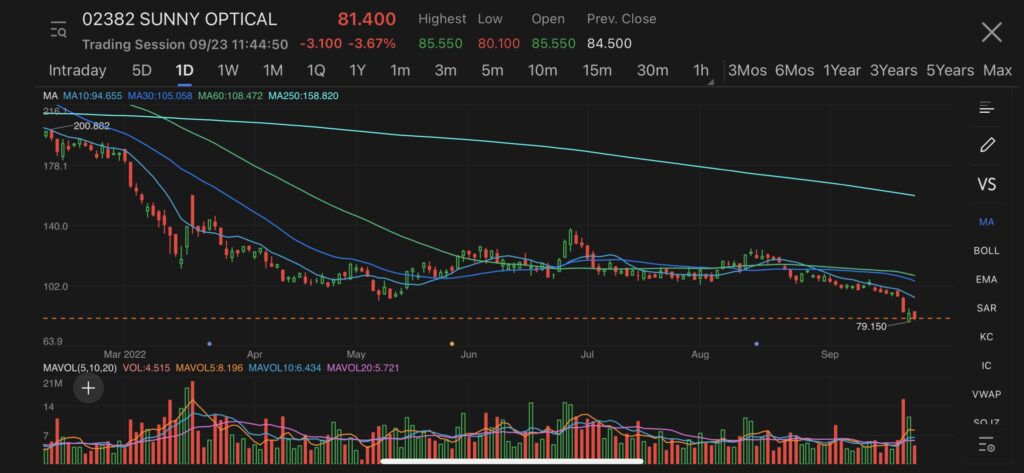Tap the MAVOL10:6.434 legend value

(x=285, y=368)
